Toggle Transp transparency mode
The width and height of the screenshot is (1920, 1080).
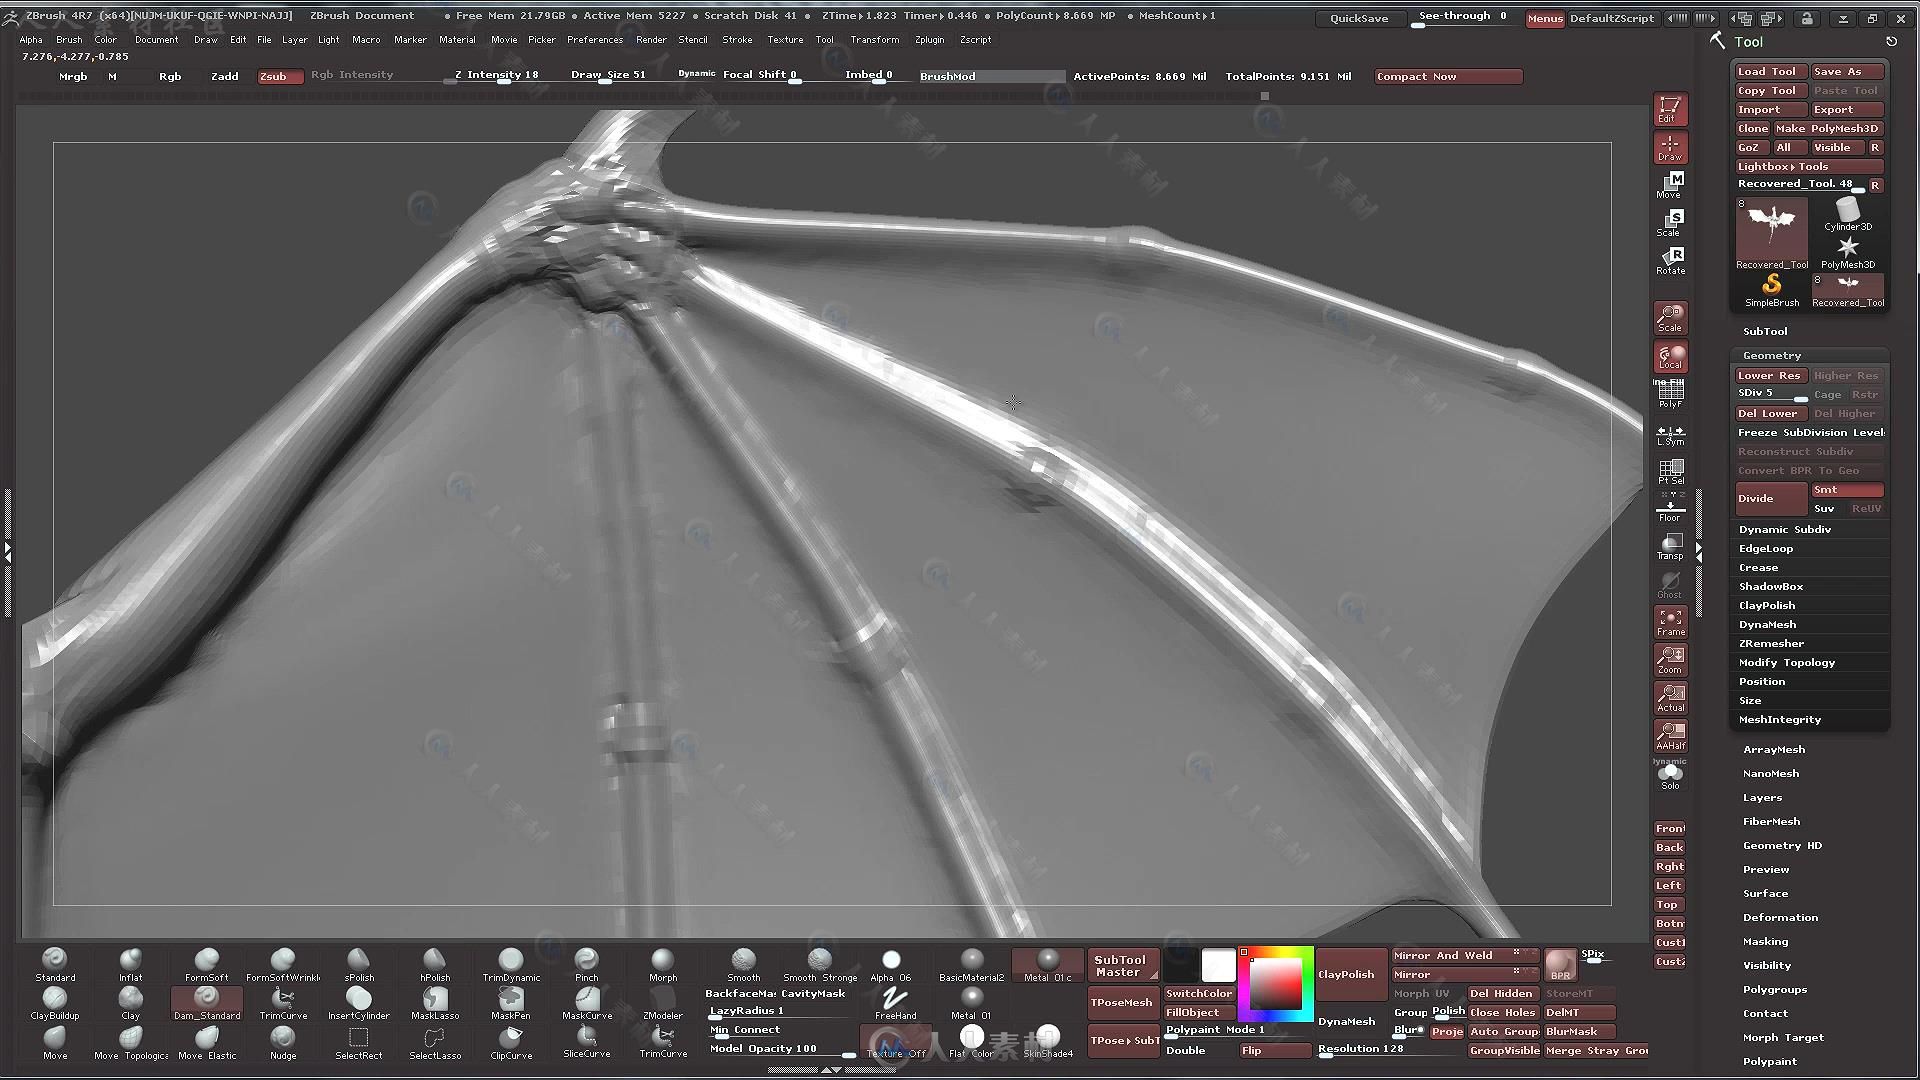tap(1670, 546)
